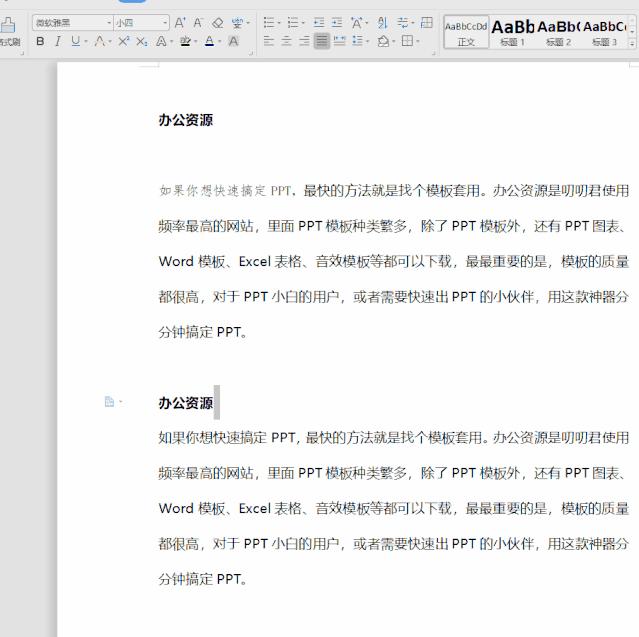Click the table icon at the paragraph group's top right
The height and width of the screenshot is (637, 639).
426,22
